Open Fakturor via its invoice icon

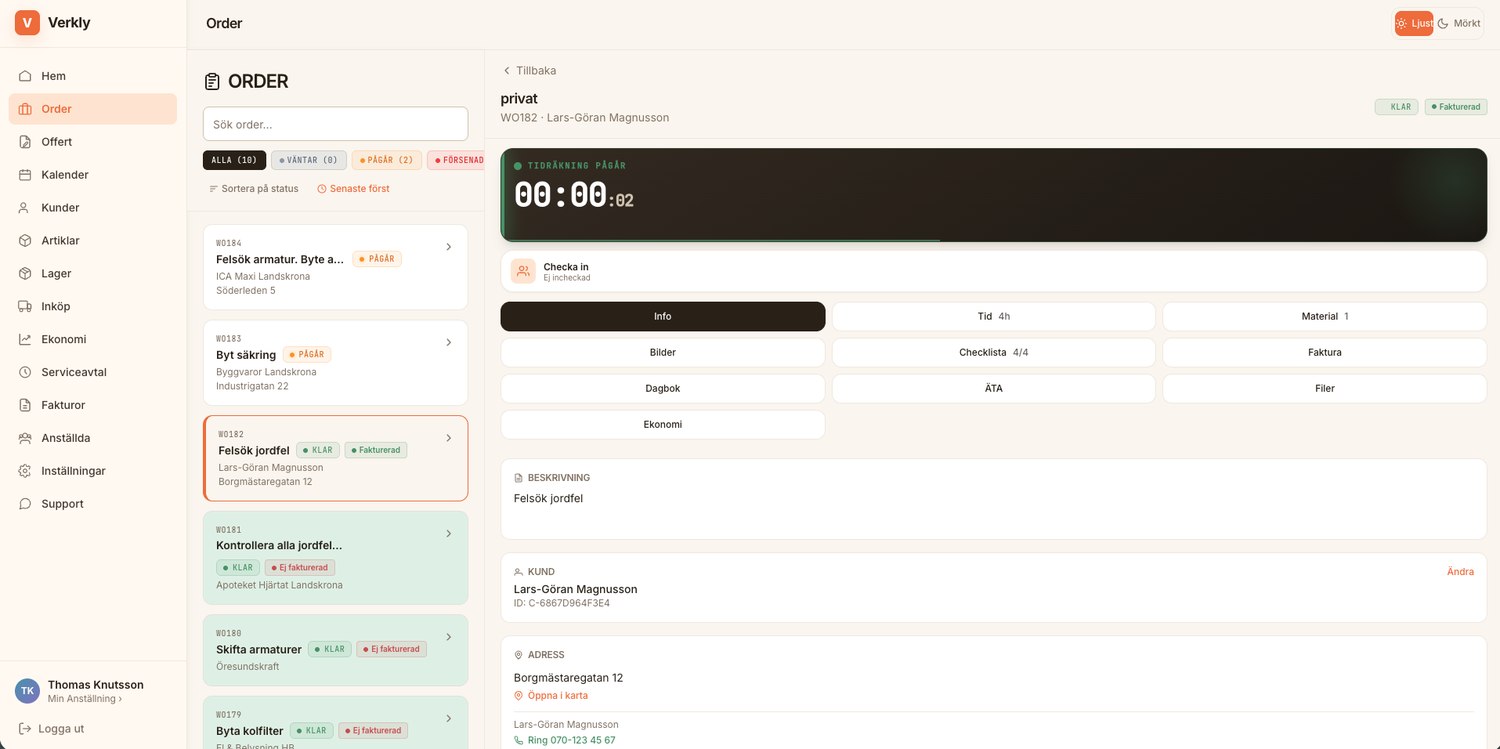(25, 405)
